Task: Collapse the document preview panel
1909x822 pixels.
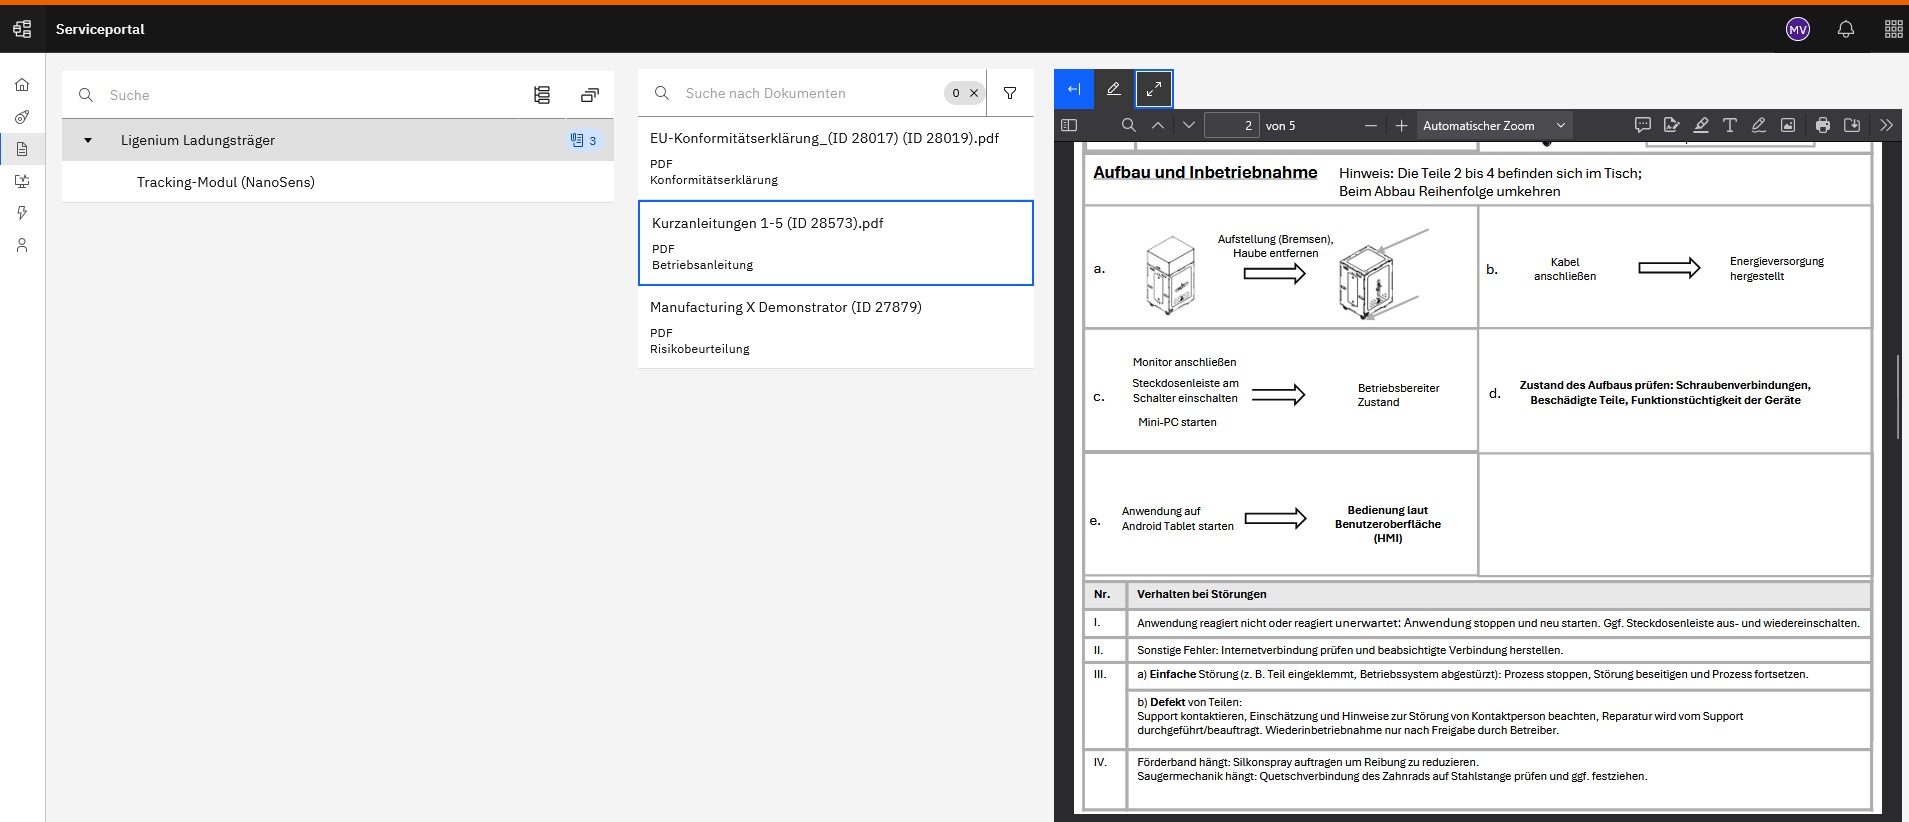Action: (x=1074, y=89)
